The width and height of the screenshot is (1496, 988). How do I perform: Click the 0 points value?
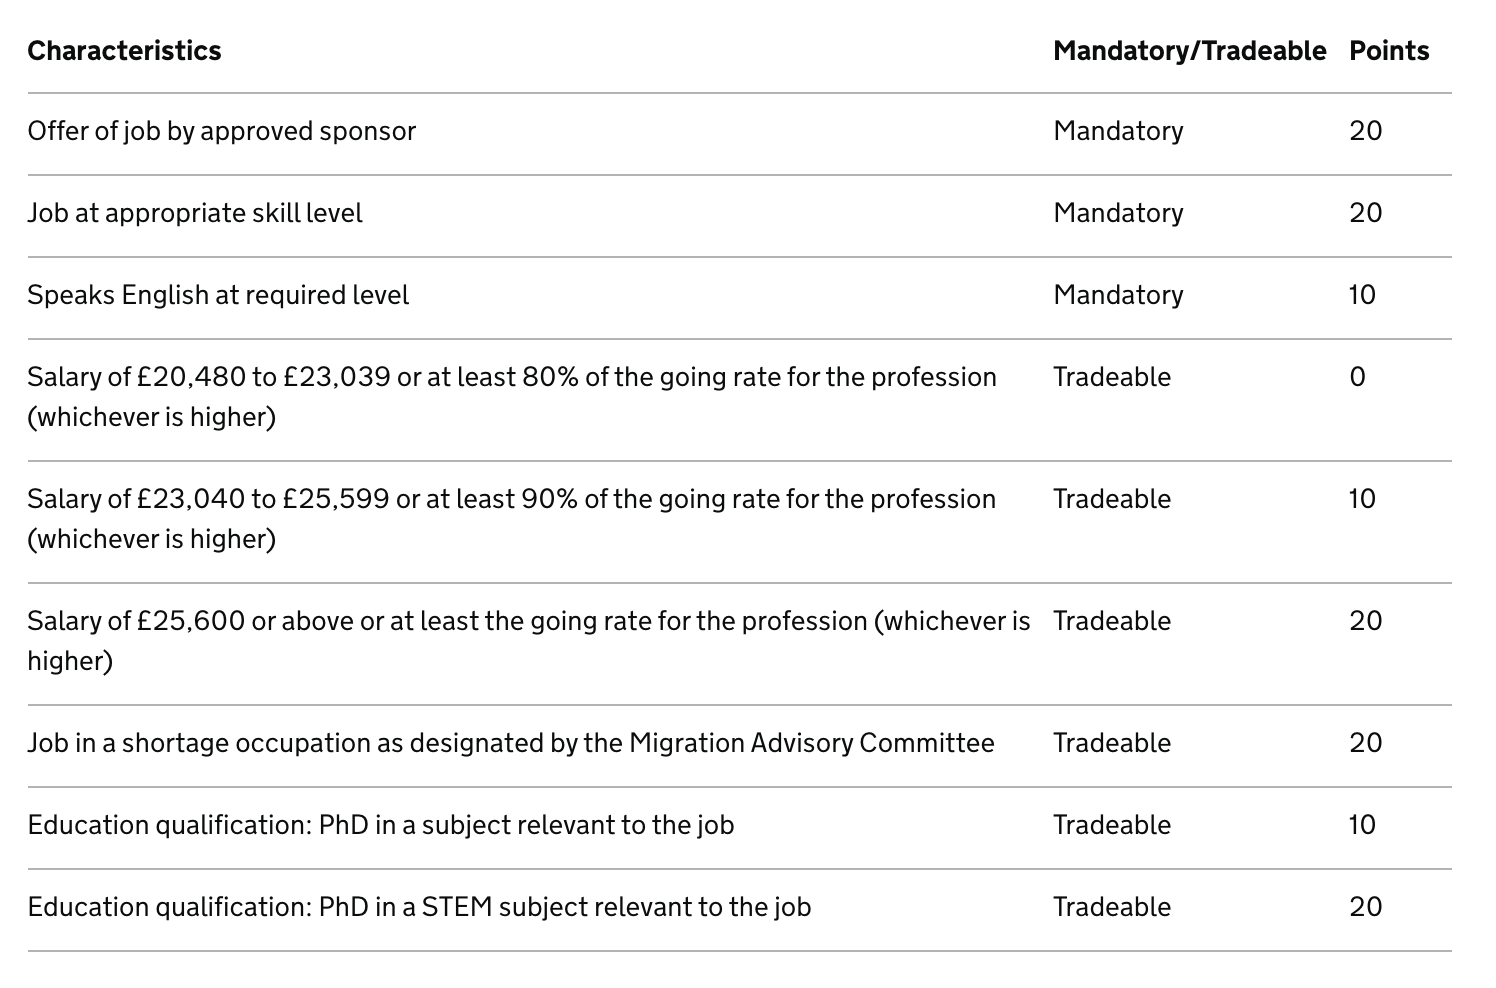coord(1357,377)
